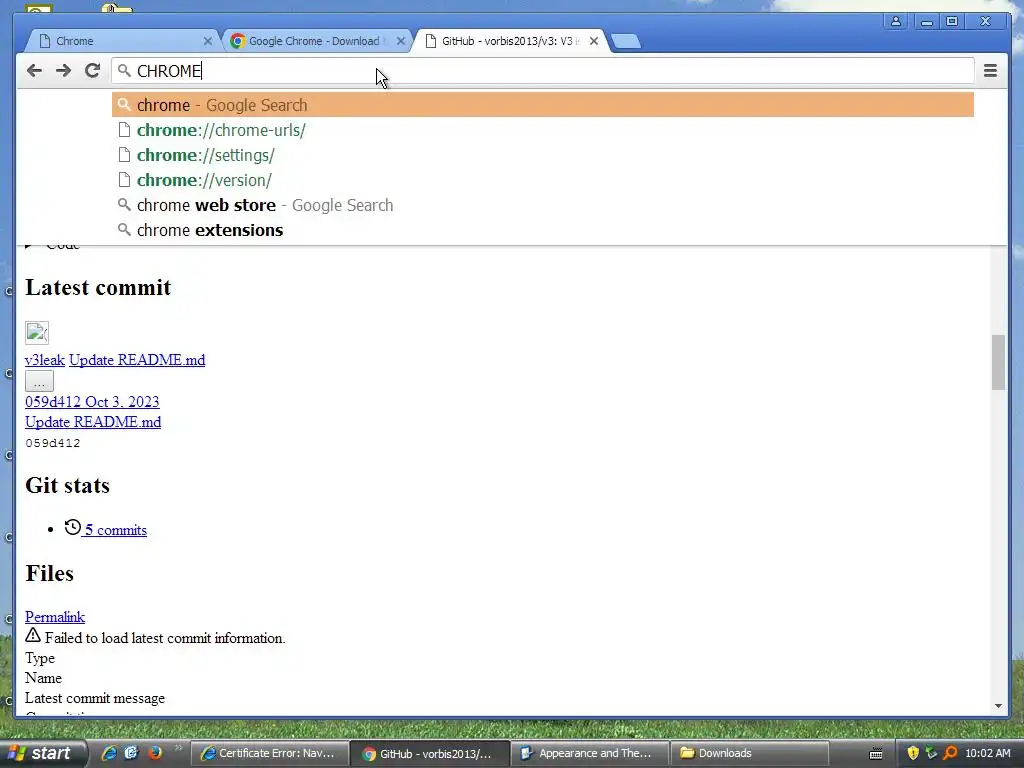Choose 'chrome - Google Search' suggestion
Viewport: 1024px width, 768px height.
(x=543, y=105)
